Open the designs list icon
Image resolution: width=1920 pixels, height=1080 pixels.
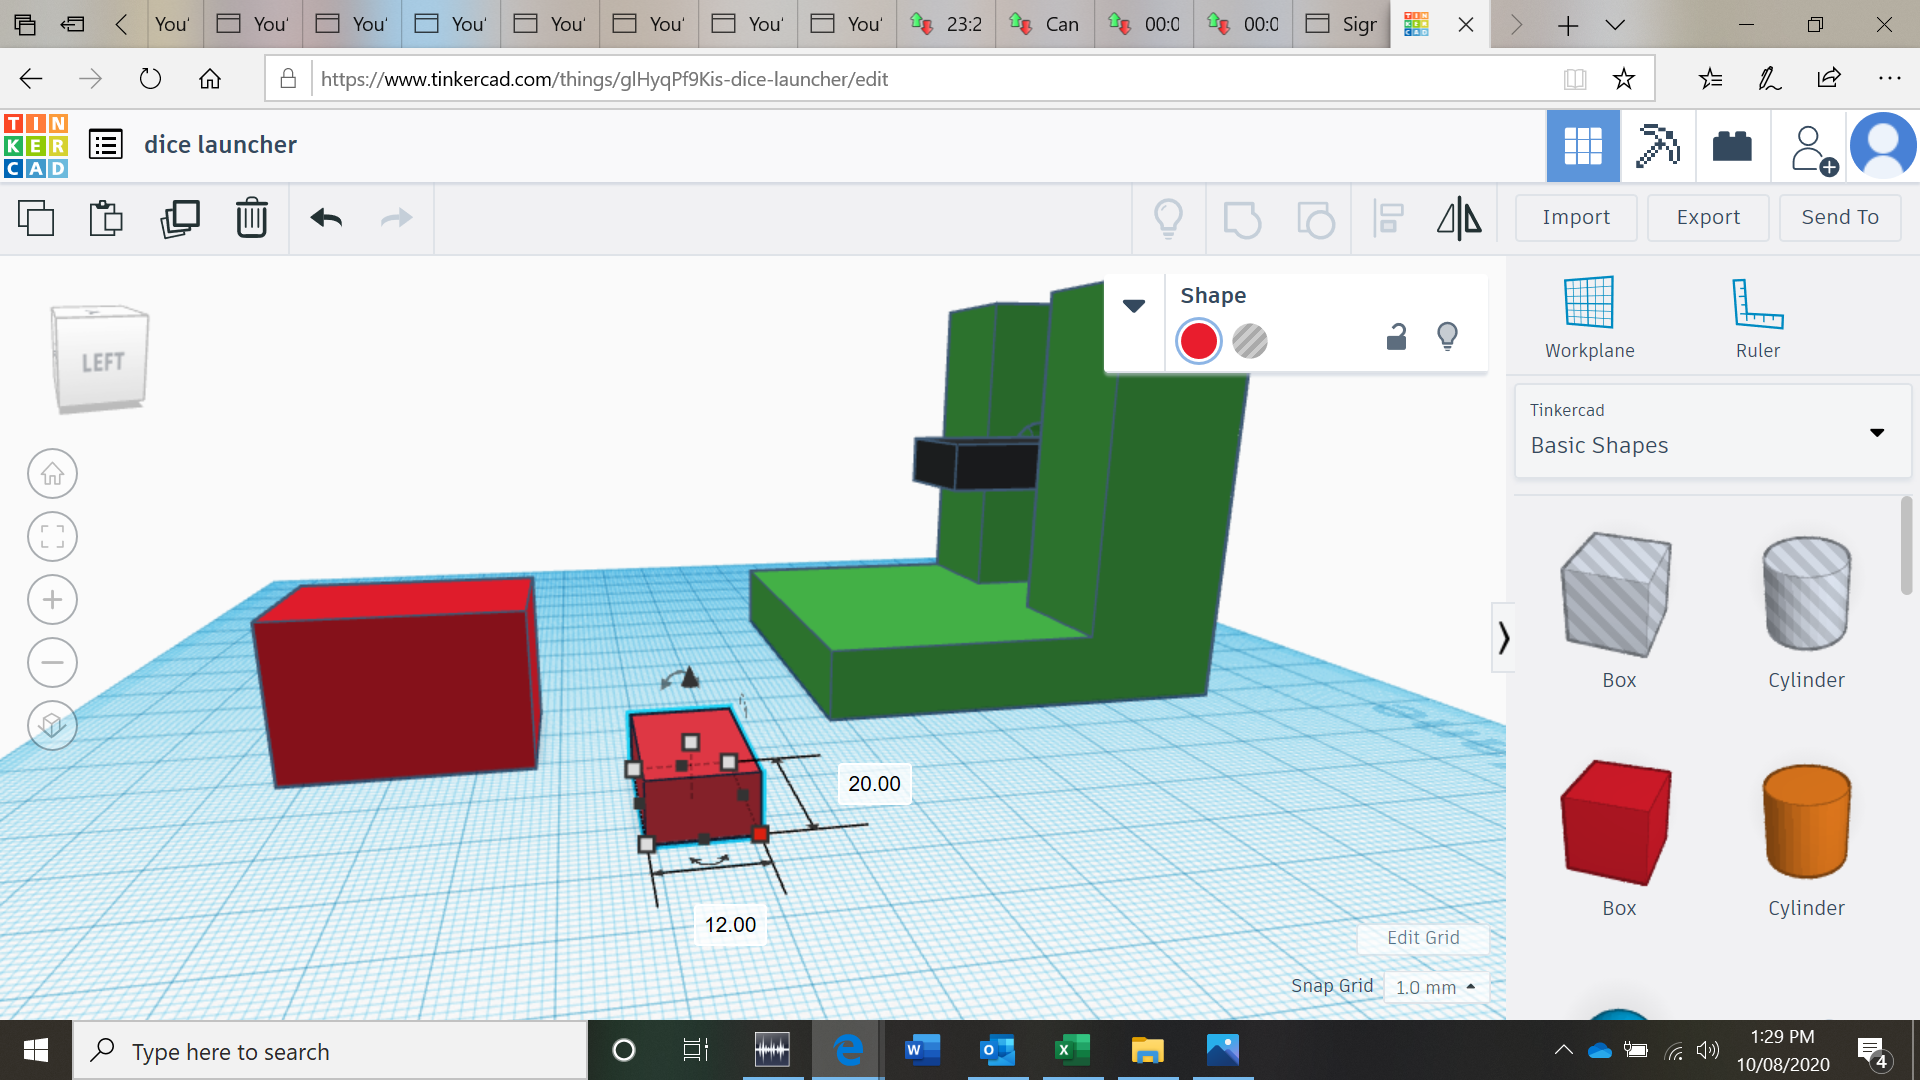tap(106, 145)
